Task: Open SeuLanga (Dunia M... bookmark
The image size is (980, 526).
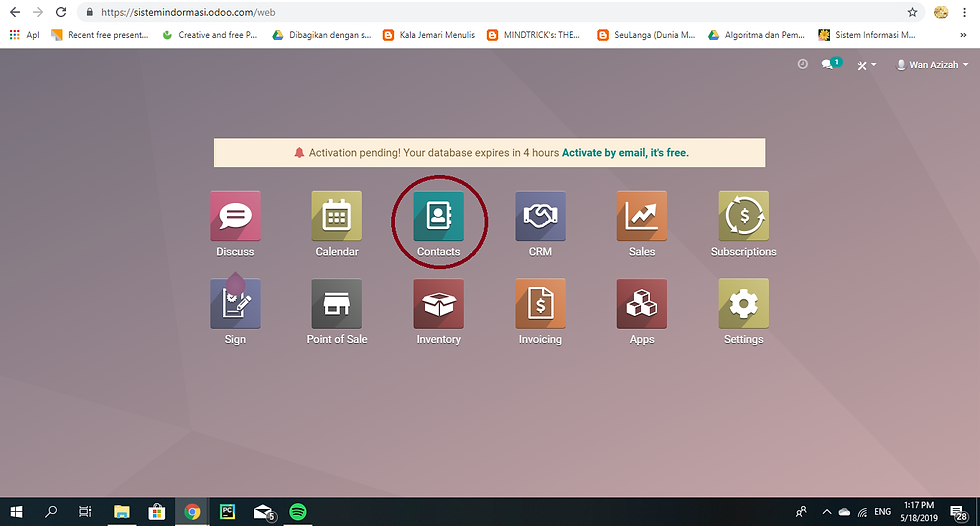Action: 647,35
